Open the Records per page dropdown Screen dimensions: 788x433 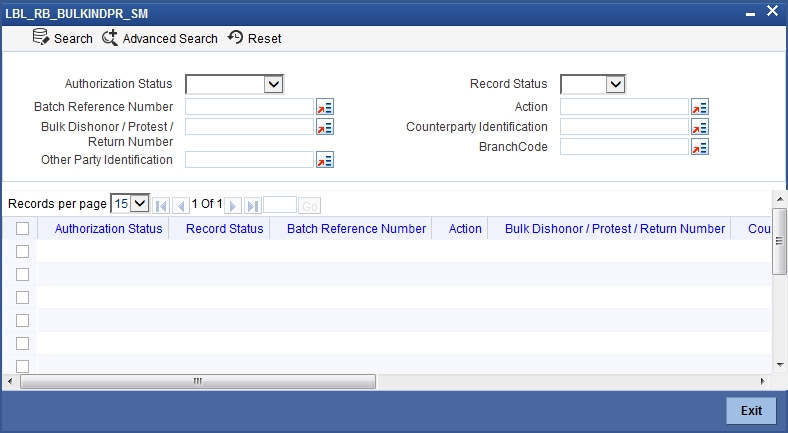130,203
